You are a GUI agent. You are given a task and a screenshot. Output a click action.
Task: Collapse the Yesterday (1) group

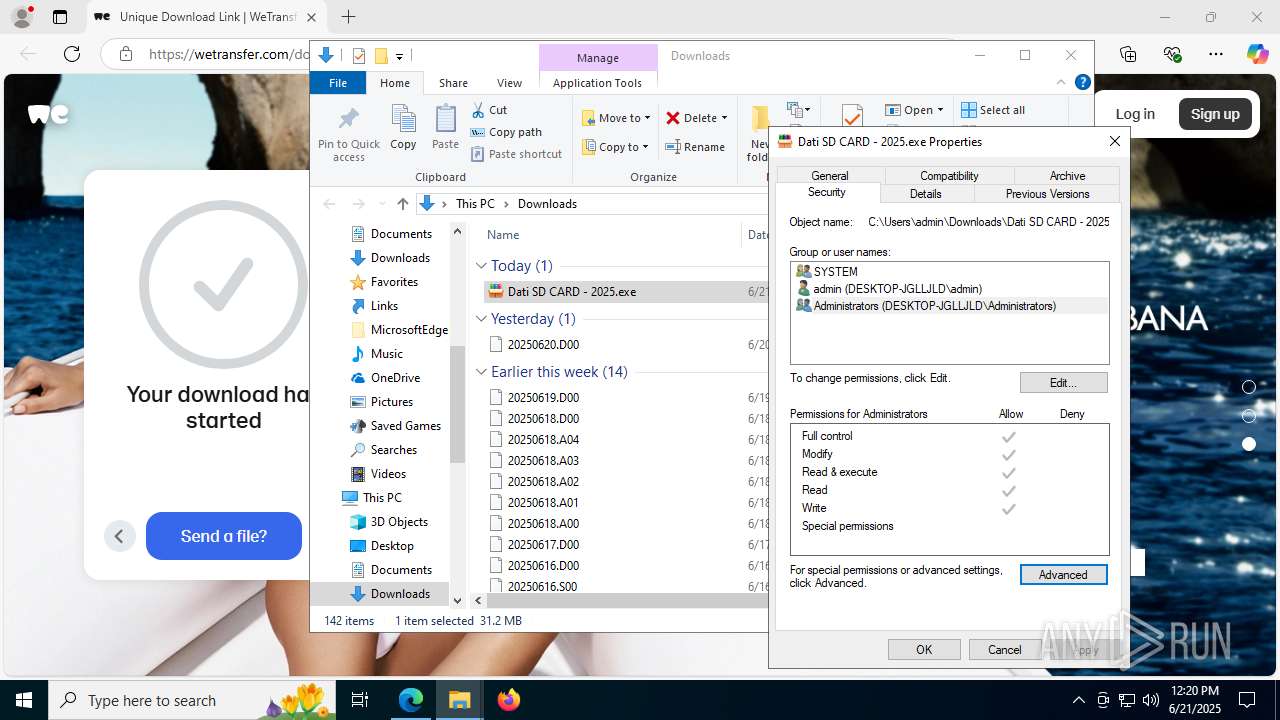[x=481, y=319]
